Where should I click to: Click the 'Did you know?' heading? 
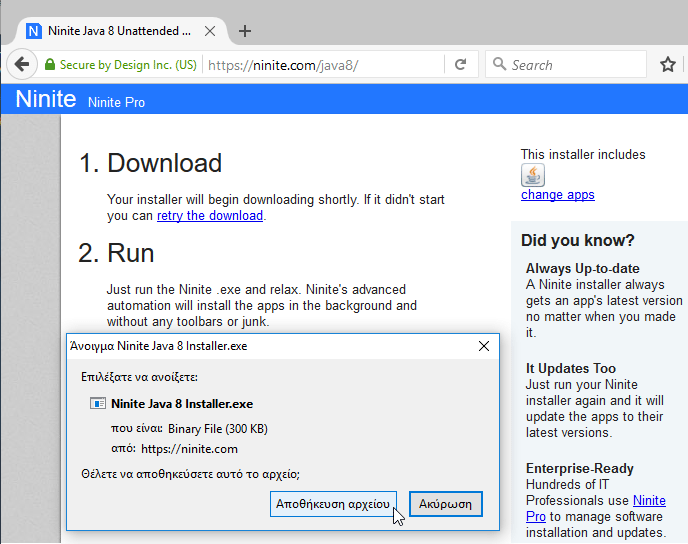point(577,240)
